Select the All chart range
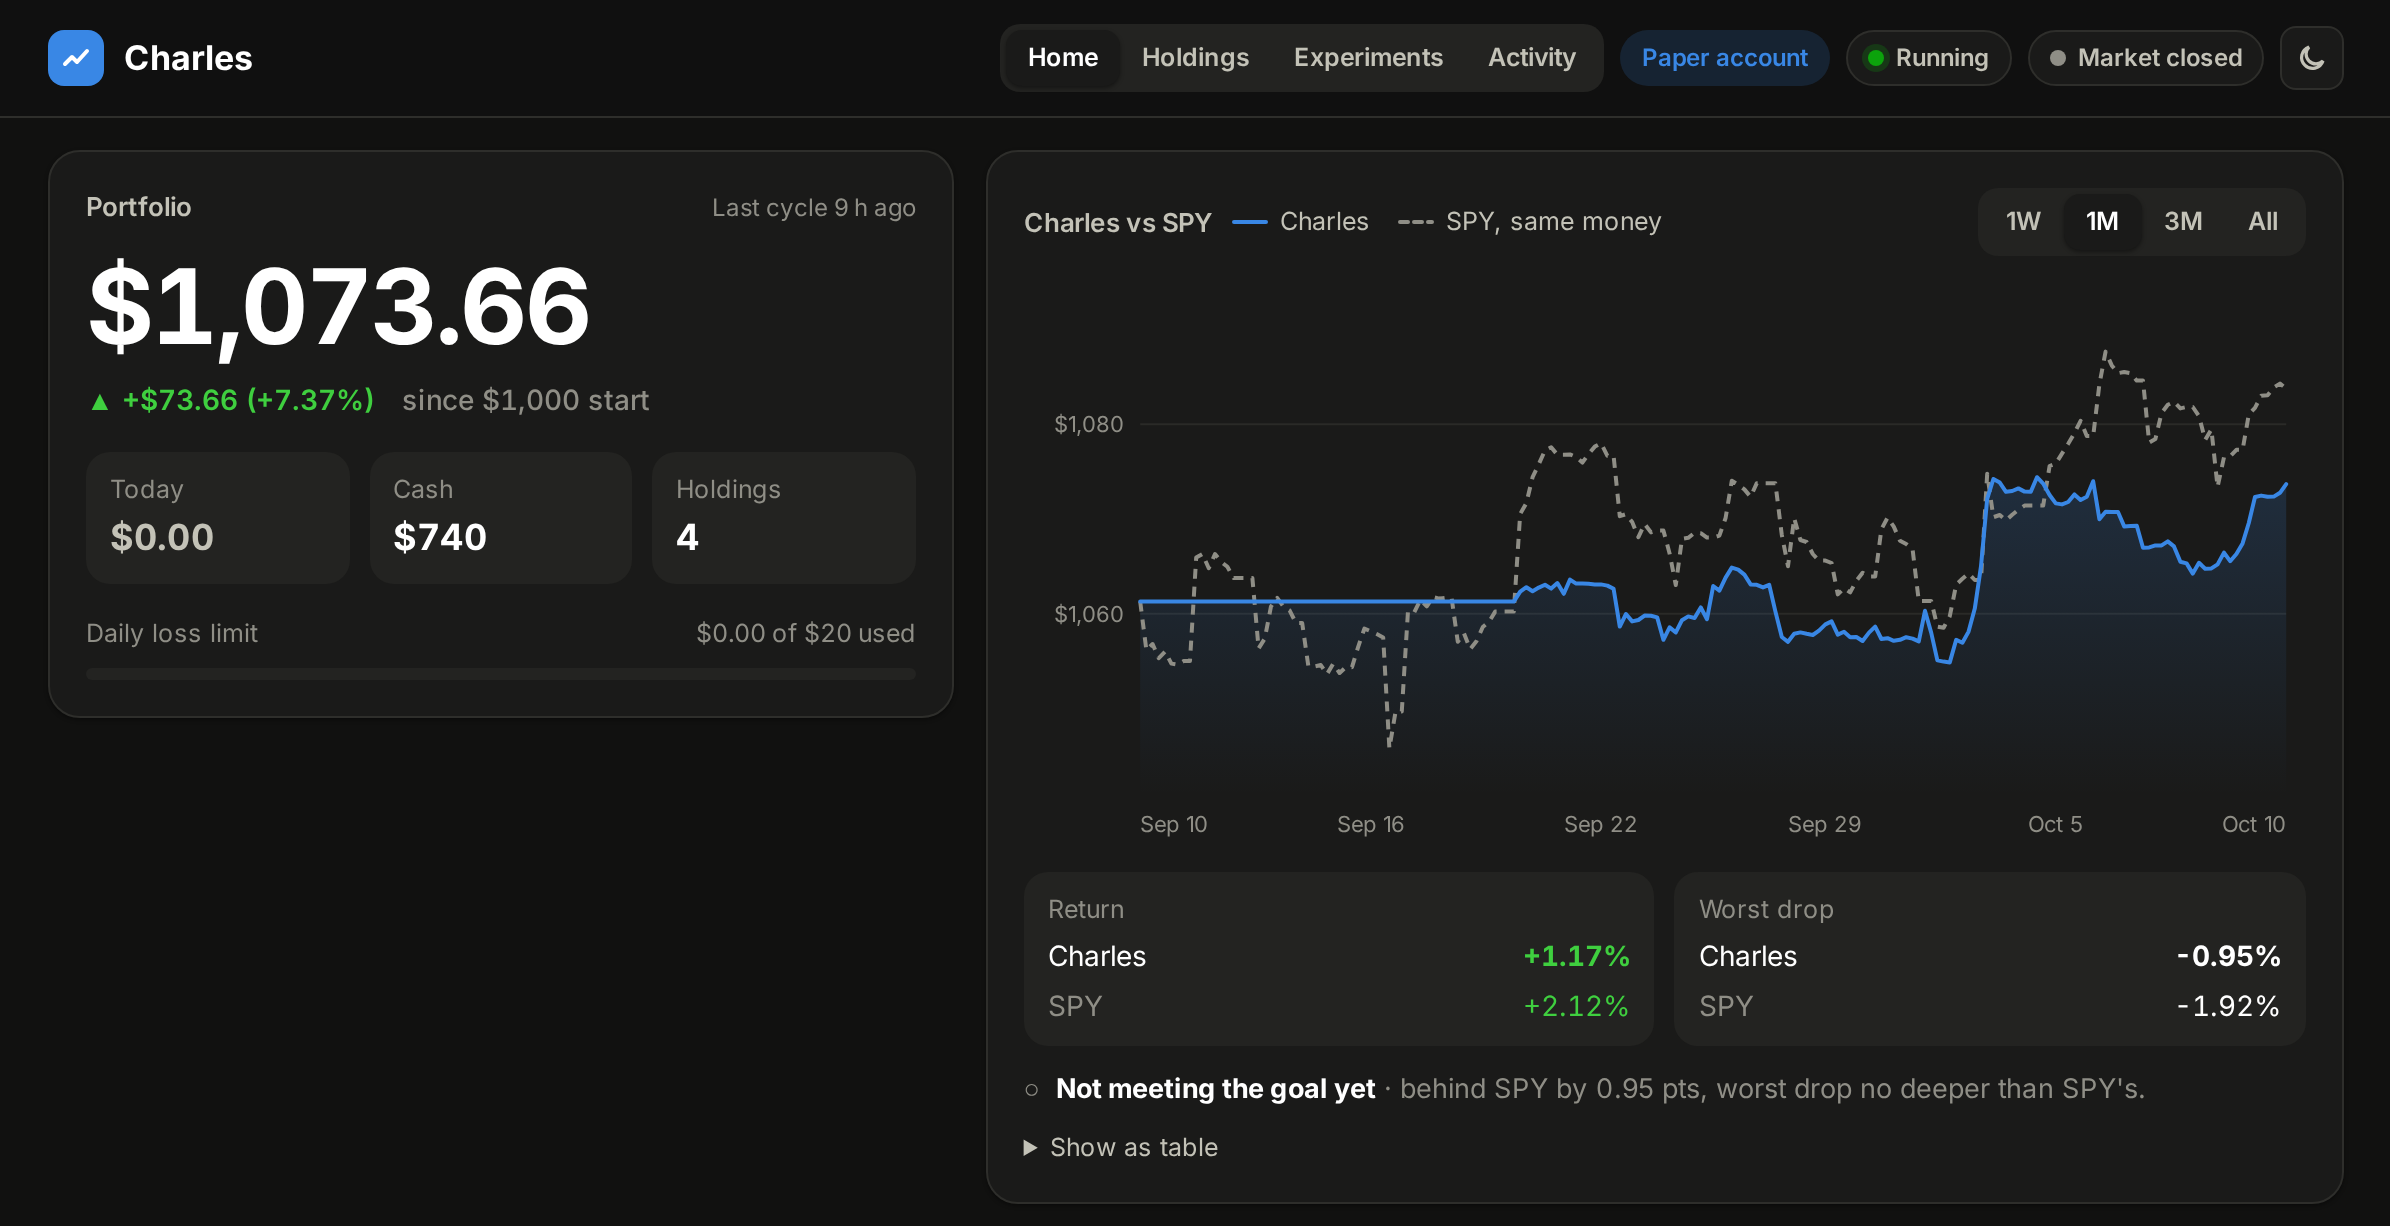The height and width of the screenshot is (1226, 2390). coord(2262,221)
